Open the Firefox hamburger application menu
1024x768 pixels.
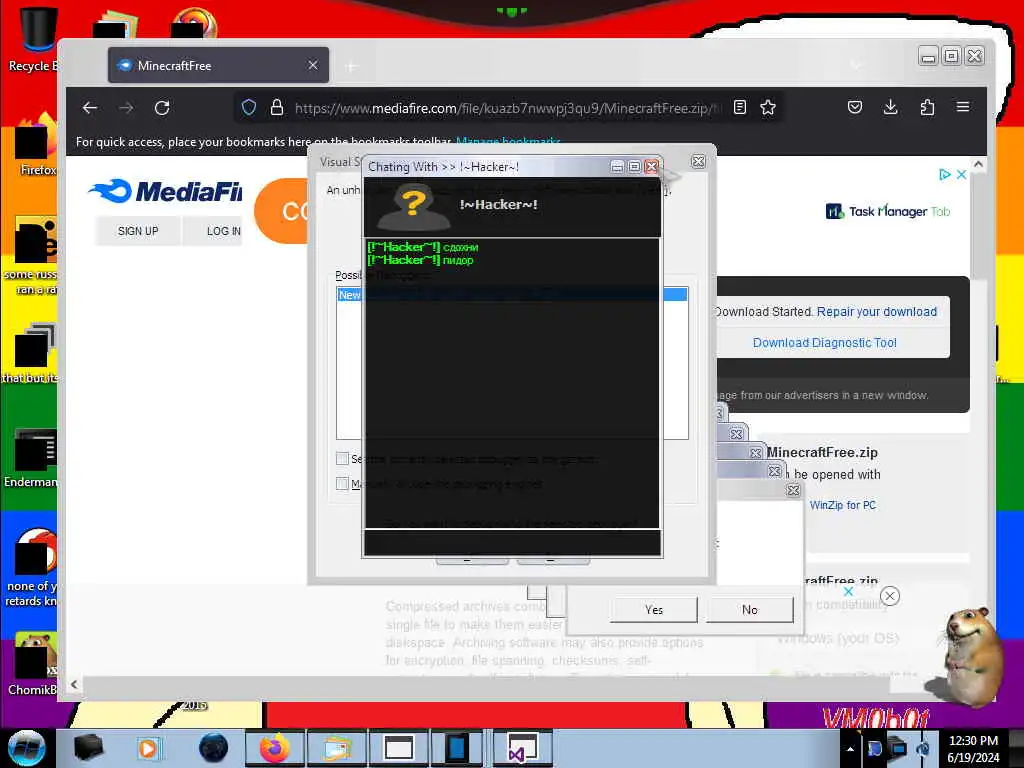pos(963,106)
